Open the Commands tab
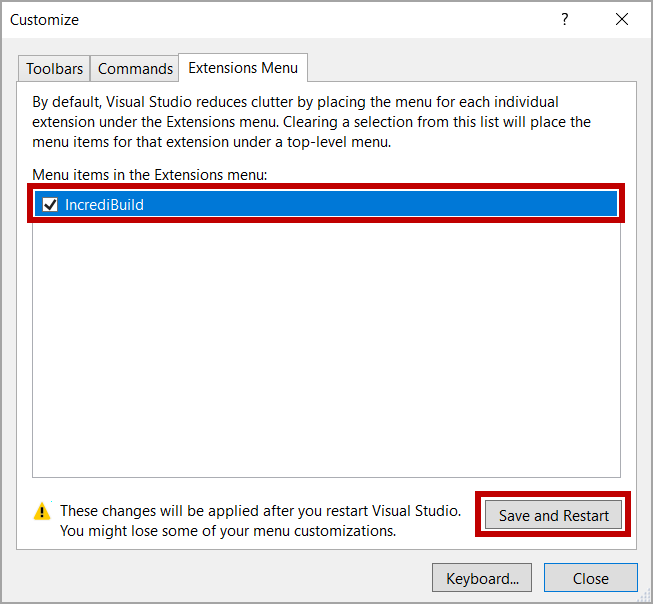Image resolution: width=653 pixels, height=604 pixels. click(x=135, y=69)
